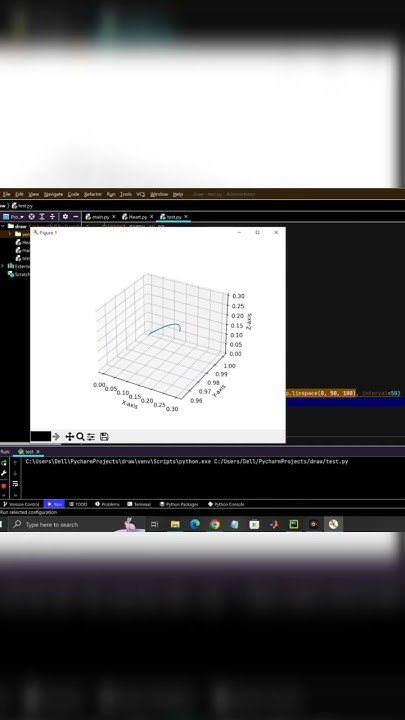
Task: Stop the process with red stop icon
Action: [x=4, y=485]
